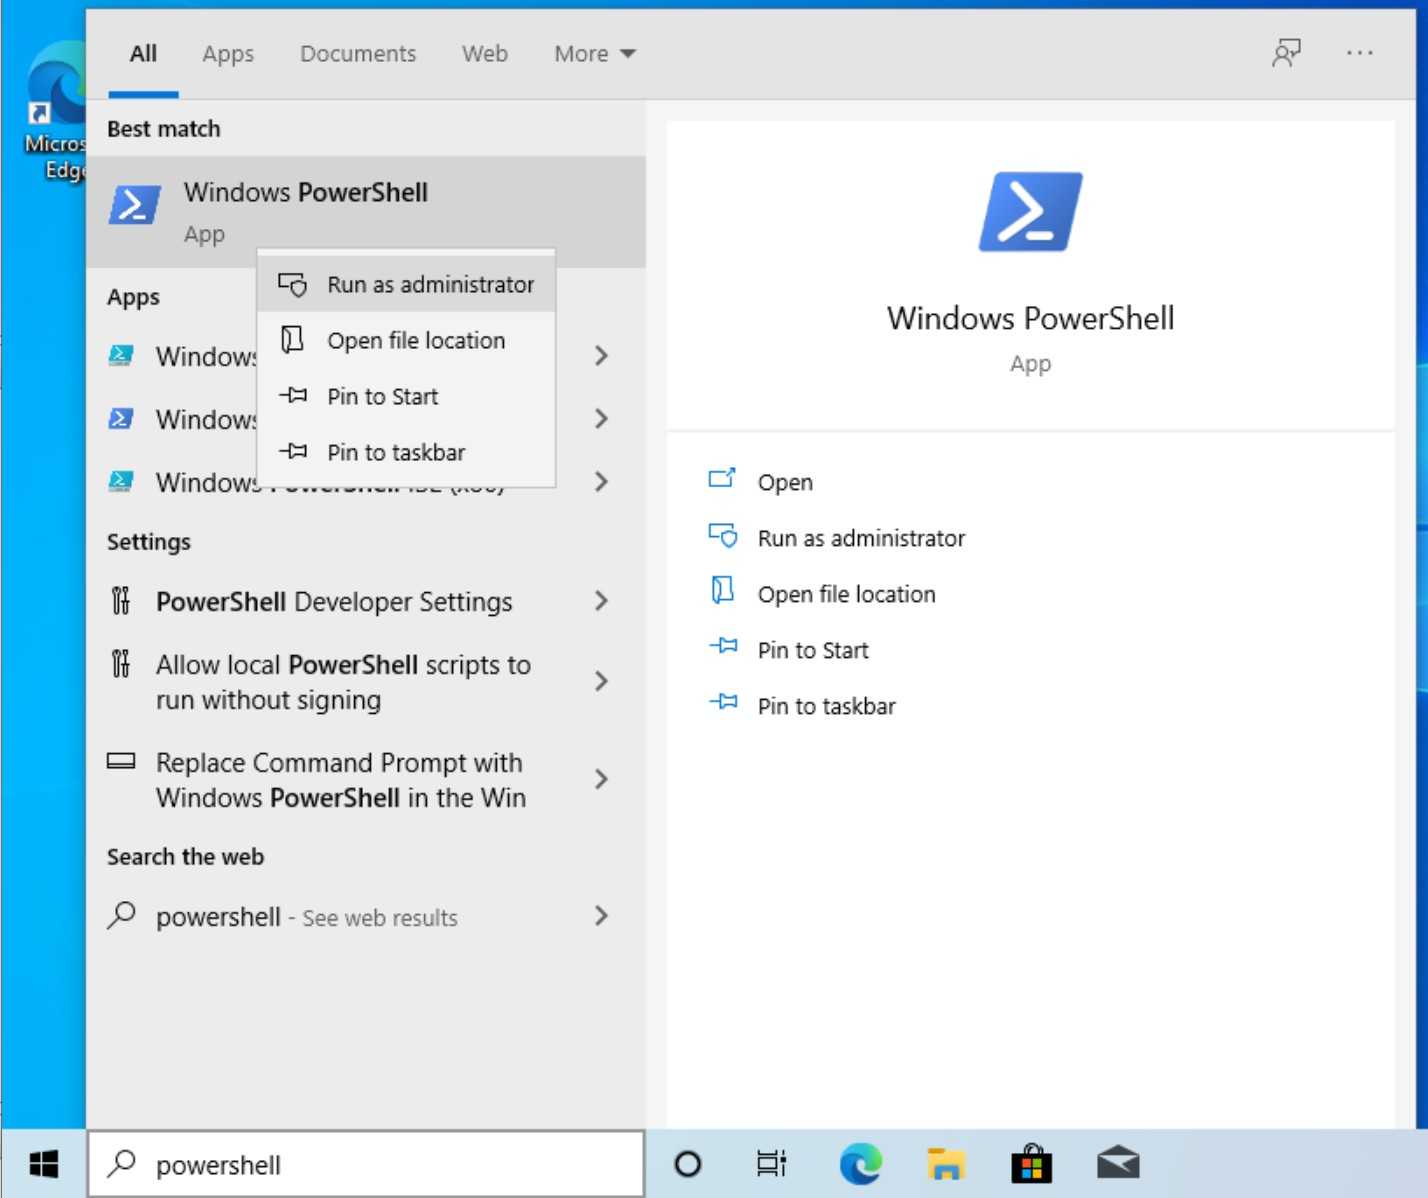This screenshot has height=1198, width=1428.
Task: Expand Replace Command Prompt setting arrow
Action: [x=601, y=780]
